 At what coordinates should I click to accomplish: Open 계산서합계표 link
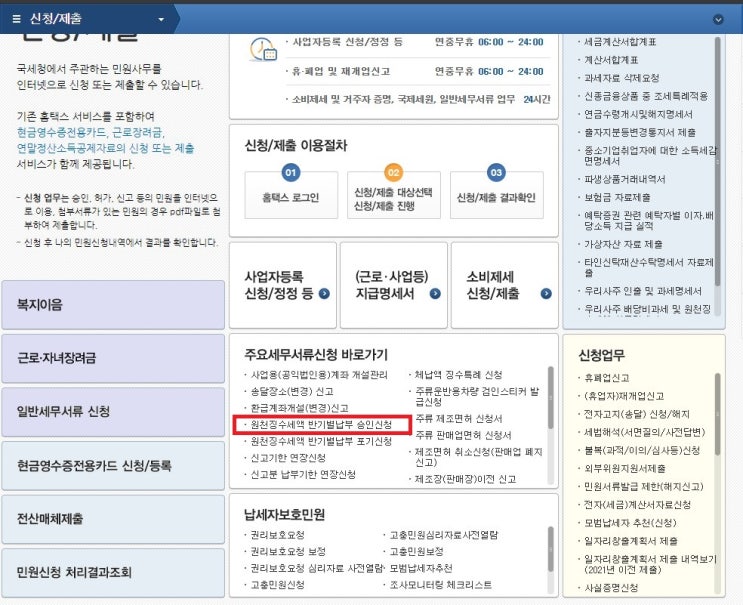pyautogui.click(x=611, y=60)
